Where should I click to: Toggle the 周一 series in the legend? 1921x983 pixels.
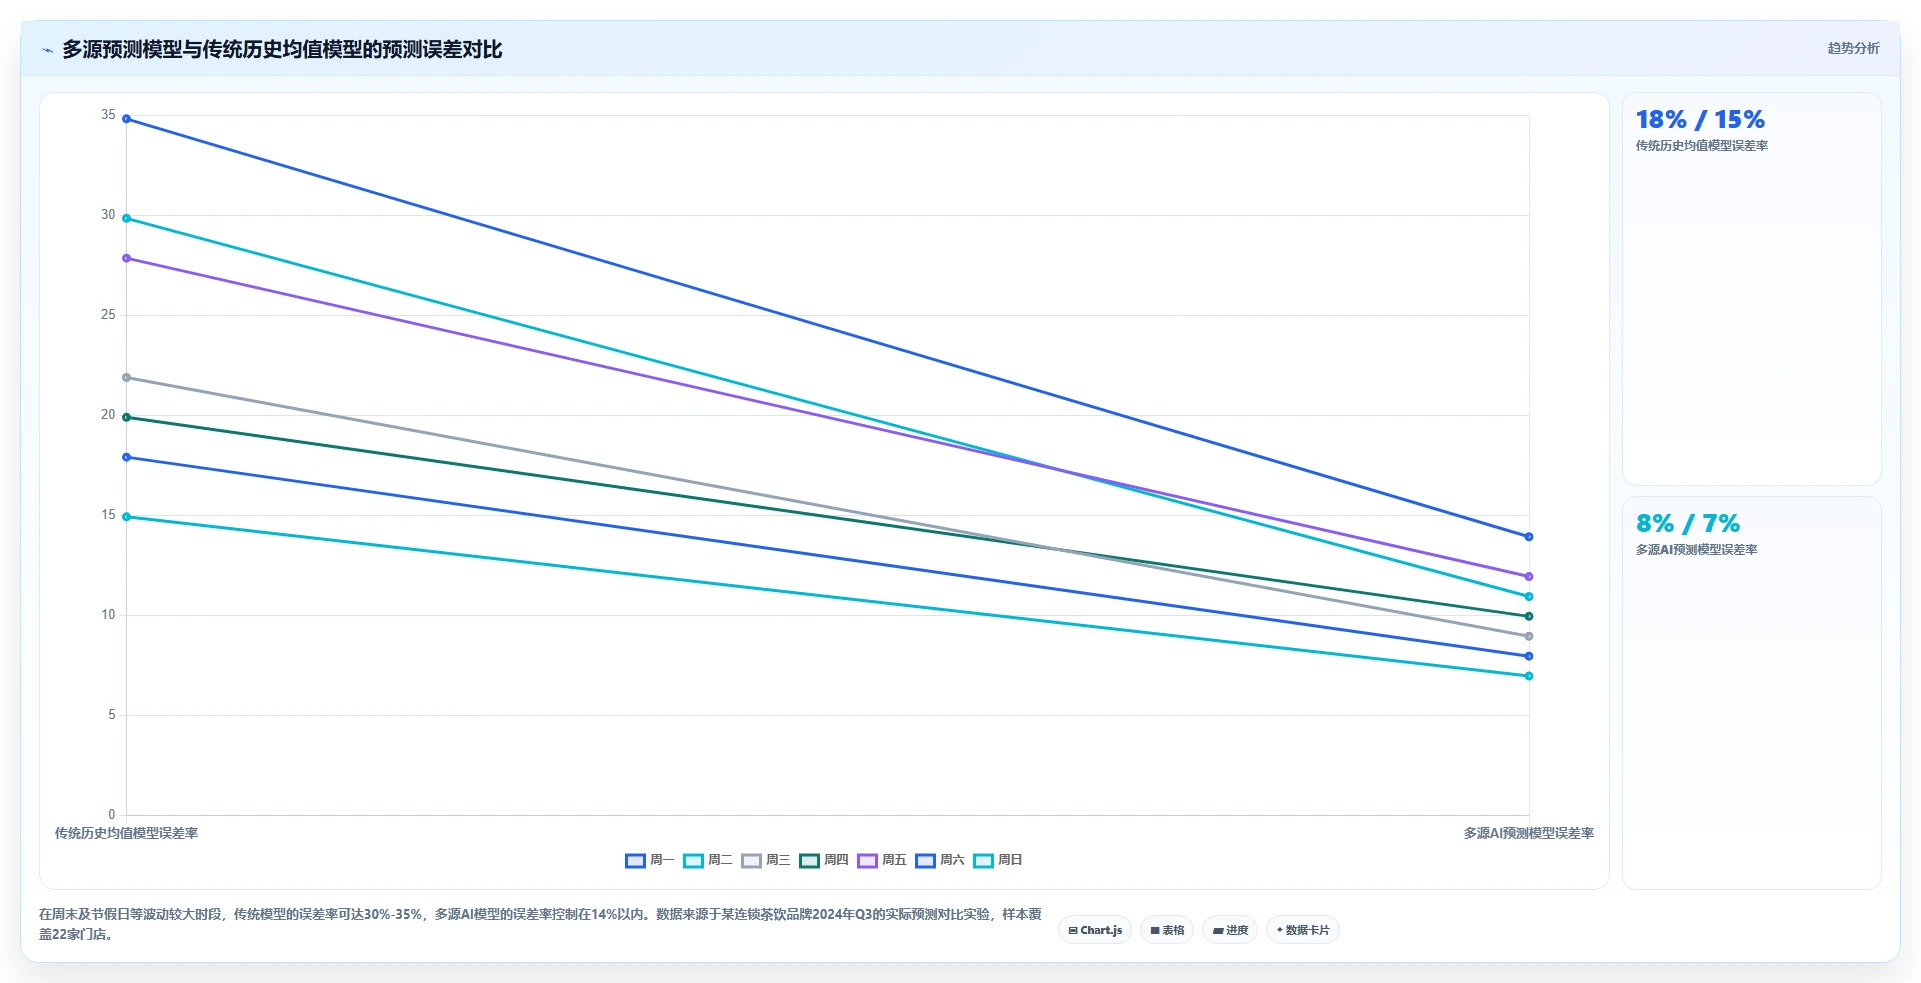pyautogui.click(x=650, y=860)
